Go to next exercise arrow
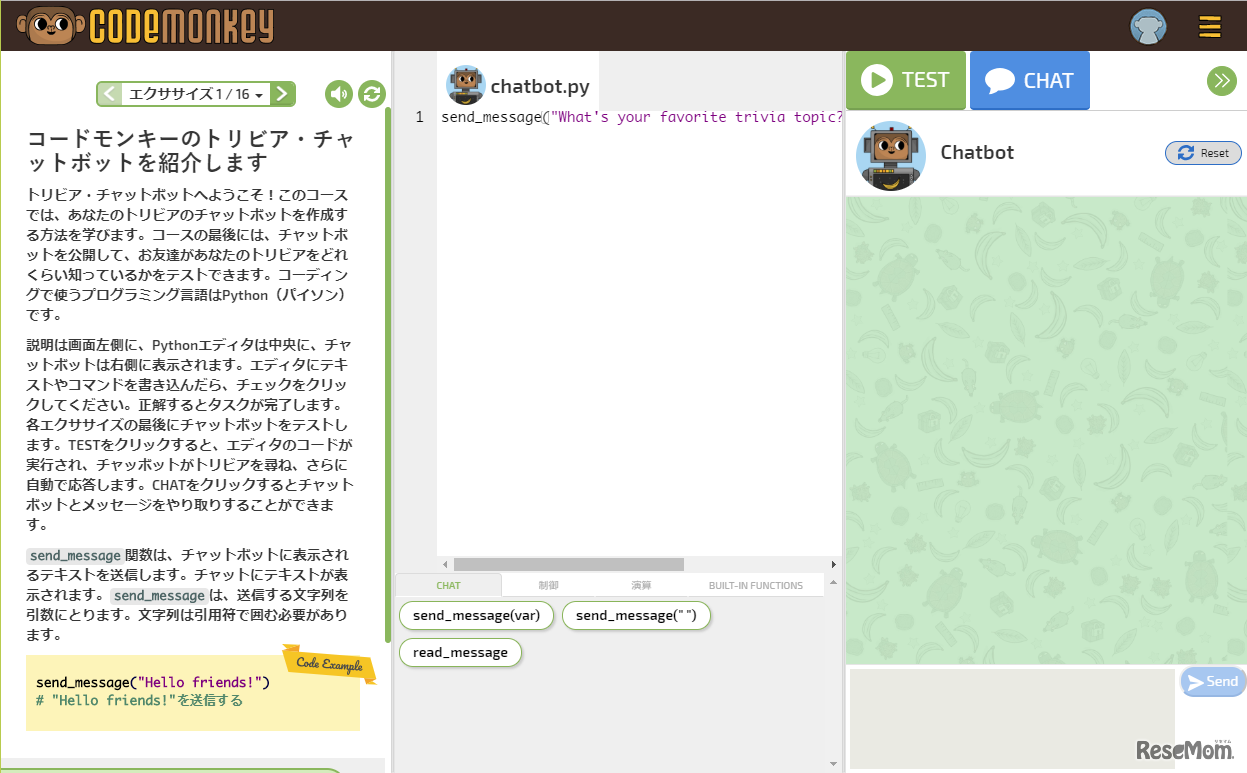The image size is (1247, 773). 283,94
